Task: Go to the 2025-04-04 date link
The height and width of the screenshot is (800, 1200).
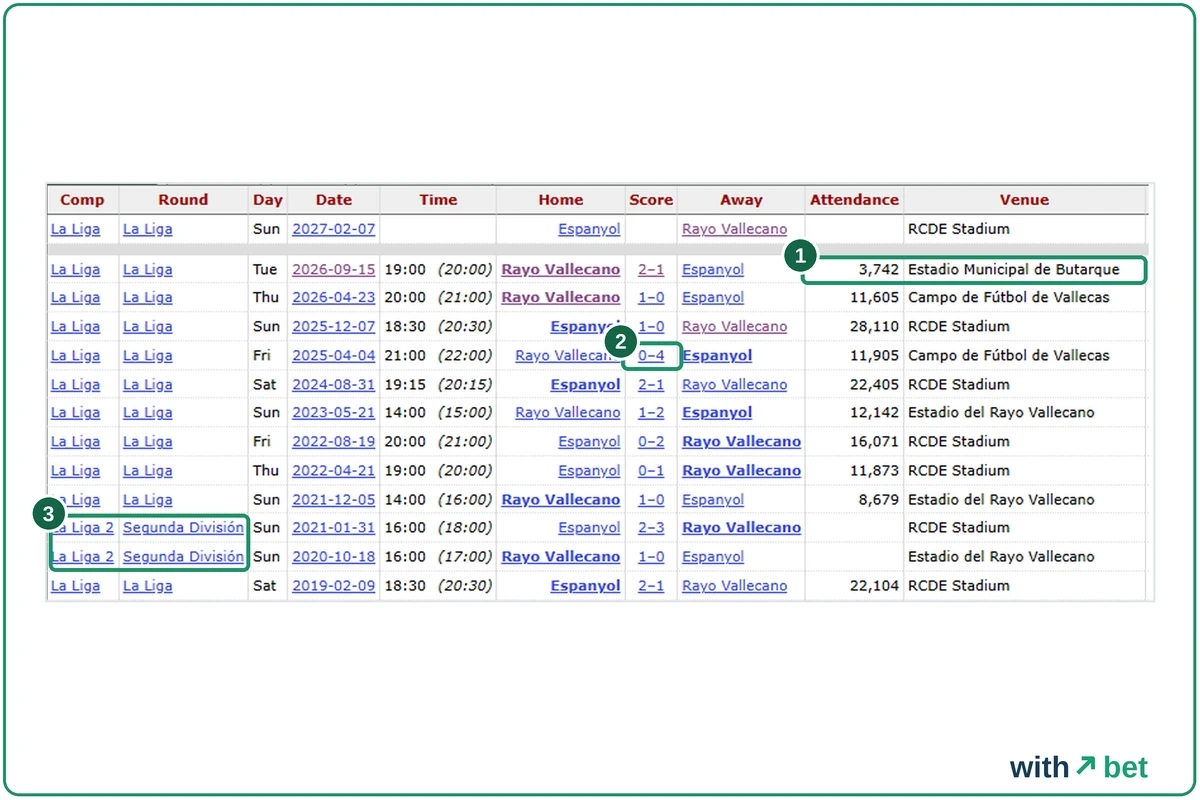Action: (334, 355)
